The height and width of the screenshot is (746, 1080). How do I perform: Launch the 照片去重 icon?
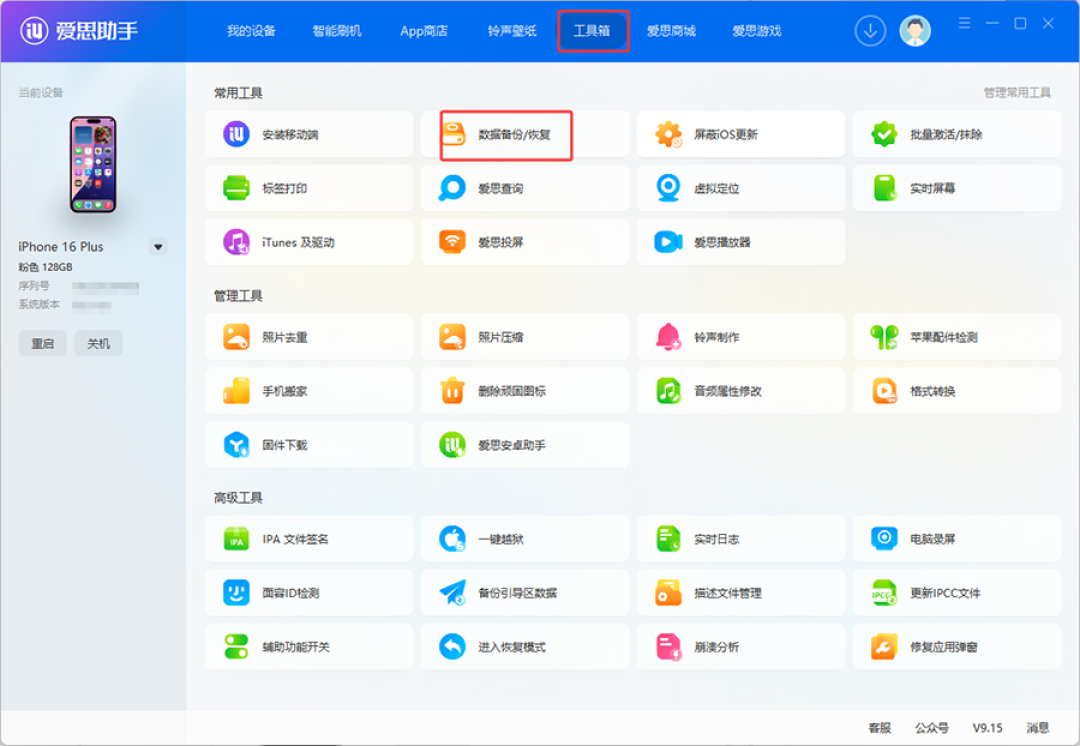236,337
